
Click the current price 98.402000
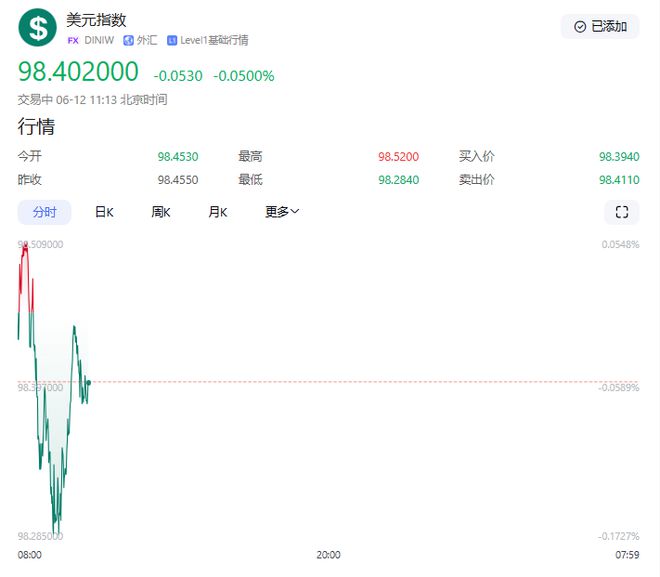(78, 71)
